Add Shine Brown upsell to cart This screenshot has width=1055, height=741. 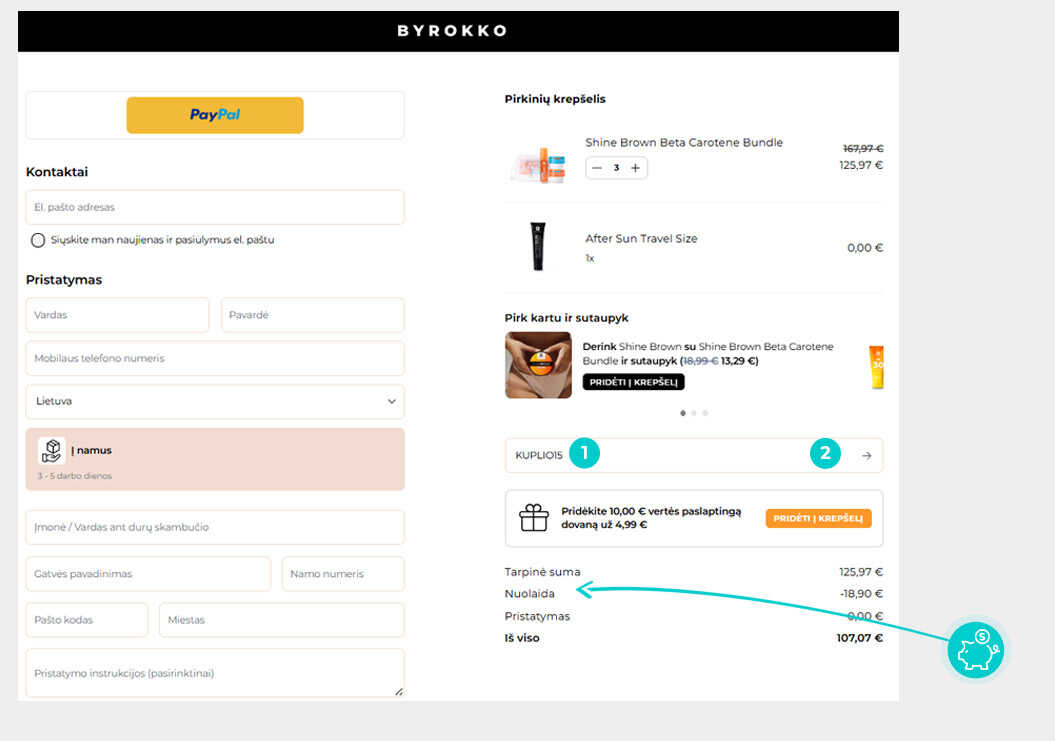[x=633, y=382]
